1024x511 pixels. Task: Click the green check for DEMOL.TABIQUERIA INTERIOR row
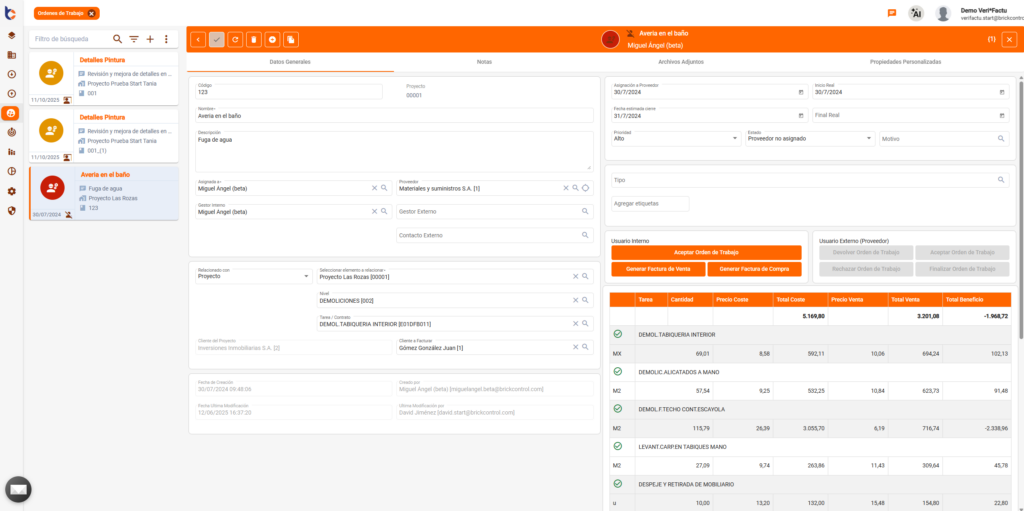pyautogui.click(x=617, y=334)
